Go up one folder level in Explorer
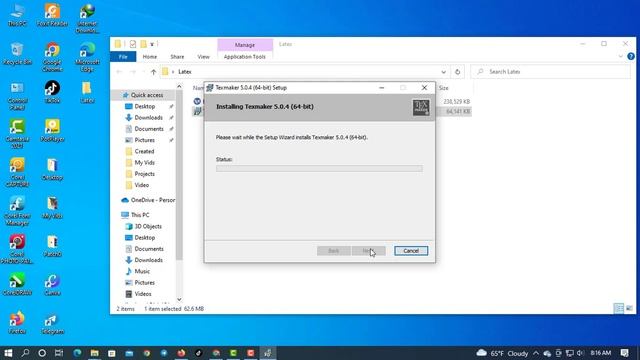The width and height of the screenshot is (640, 360). click(153, 72)
